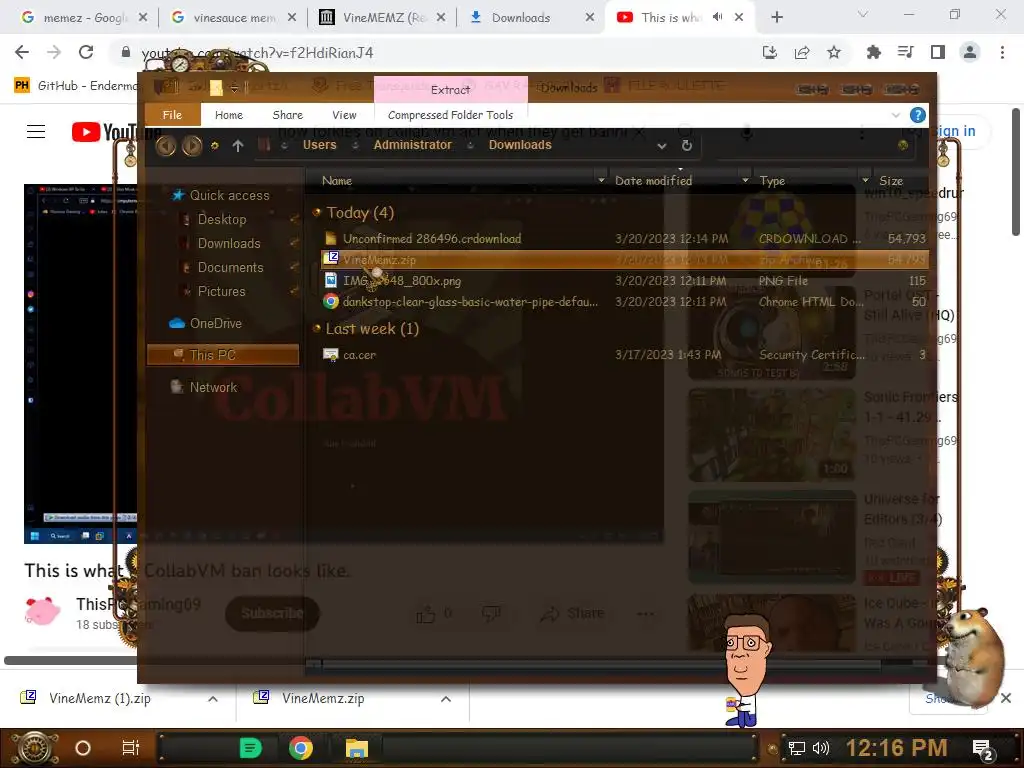Viewport: 1024px width, 768px height.
Task: Click Administrator in the Explorer breadcrumb
Action: (412, 145)
